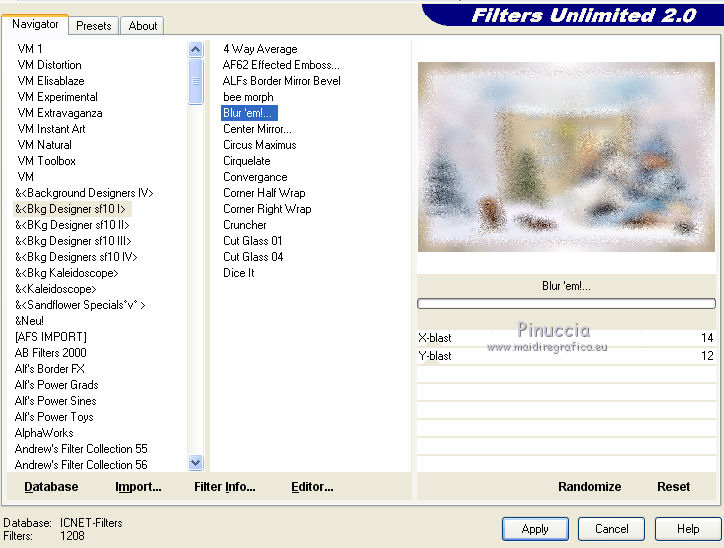Select [AFS IMPORT] category
Image resolution: width=724 pixels, height=548 pixels.
(x=51, y=337)
